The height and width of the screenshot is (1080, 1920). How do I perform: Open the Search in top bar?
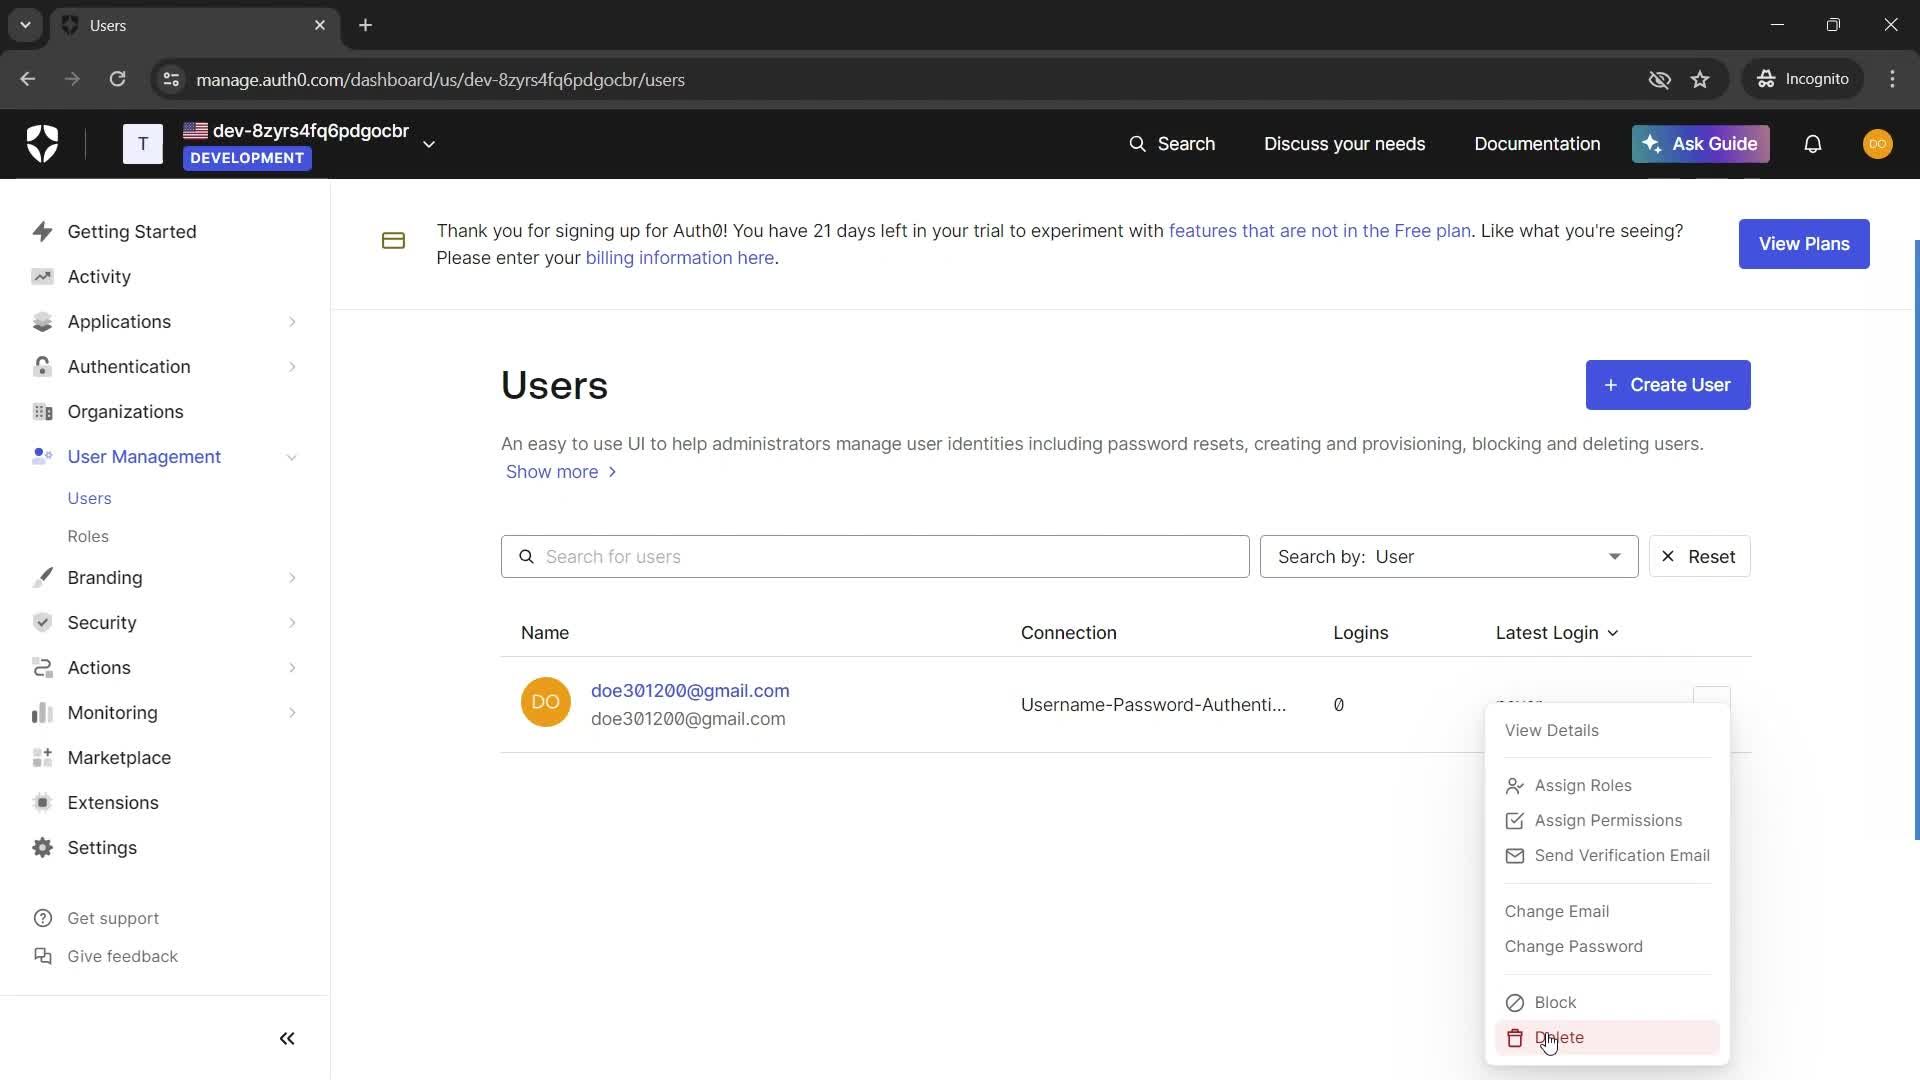(1172, 144)
